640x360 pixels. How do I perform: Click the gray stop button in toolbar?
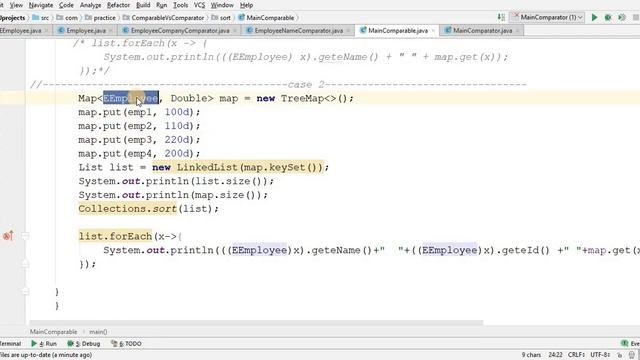pyautogui.click(x=636, y=18)
